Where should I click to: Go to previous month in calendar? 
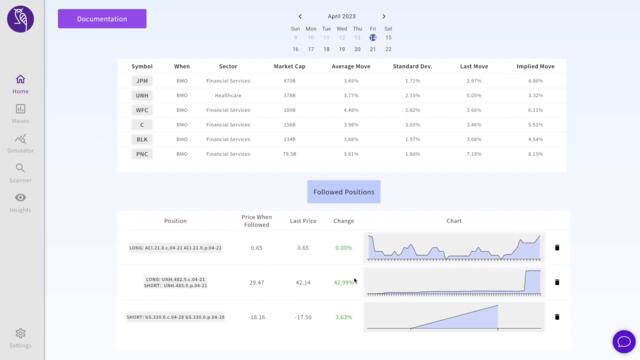coord(300,16)
